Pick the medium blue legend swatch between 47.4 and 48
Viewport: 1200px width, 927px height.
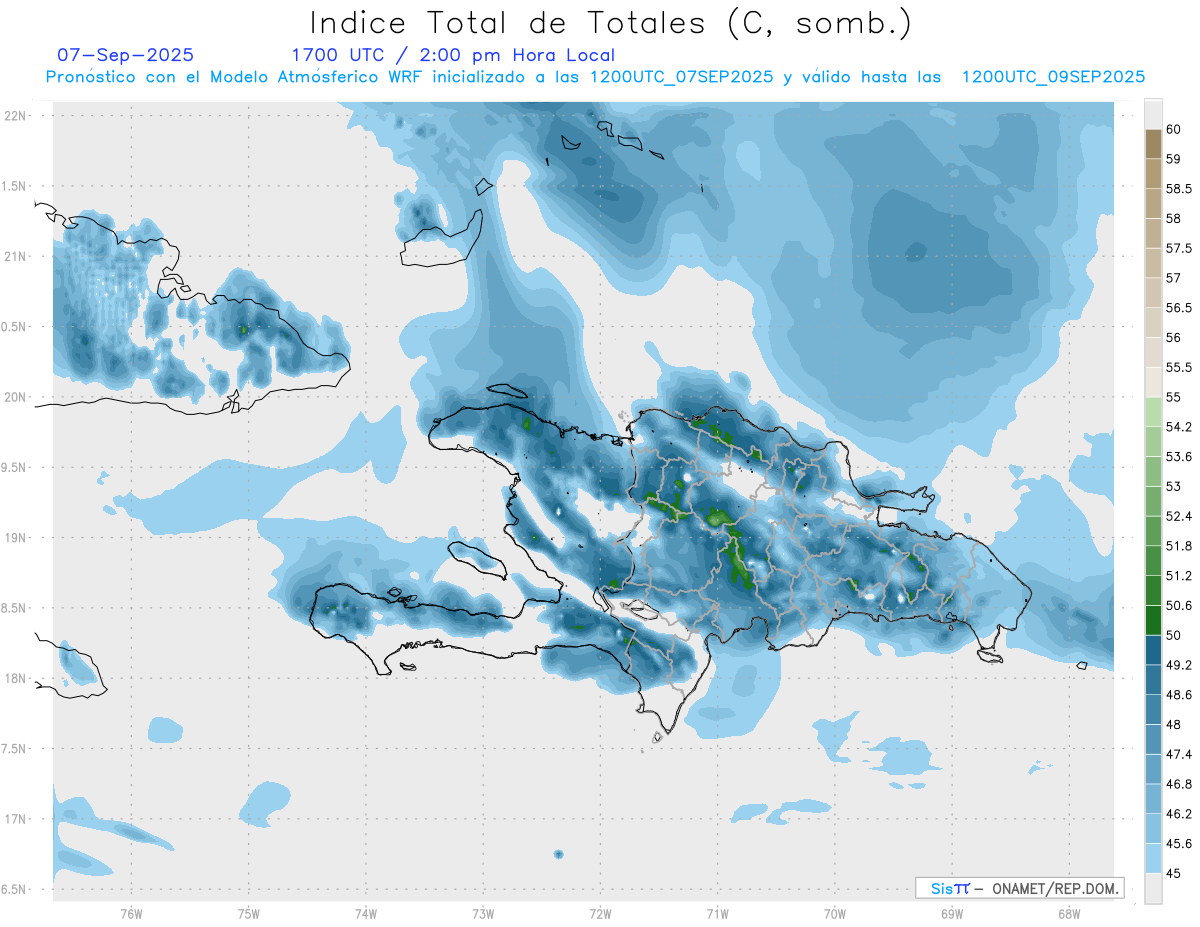point(1153,739)
